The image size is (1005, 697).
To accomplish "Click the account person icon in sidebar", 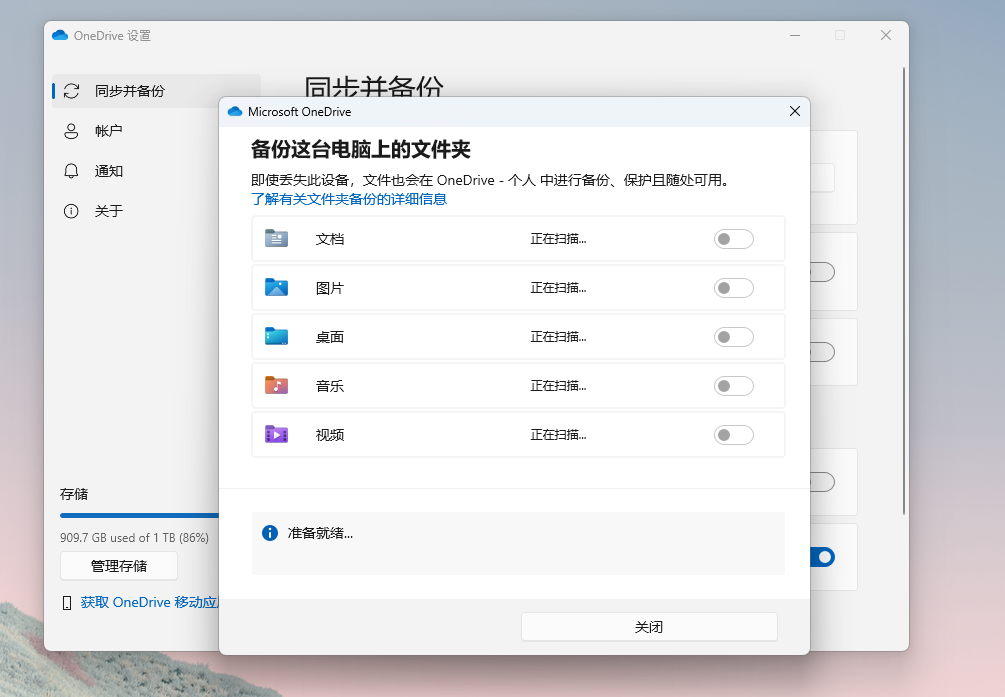I will (x=71, y=131).
